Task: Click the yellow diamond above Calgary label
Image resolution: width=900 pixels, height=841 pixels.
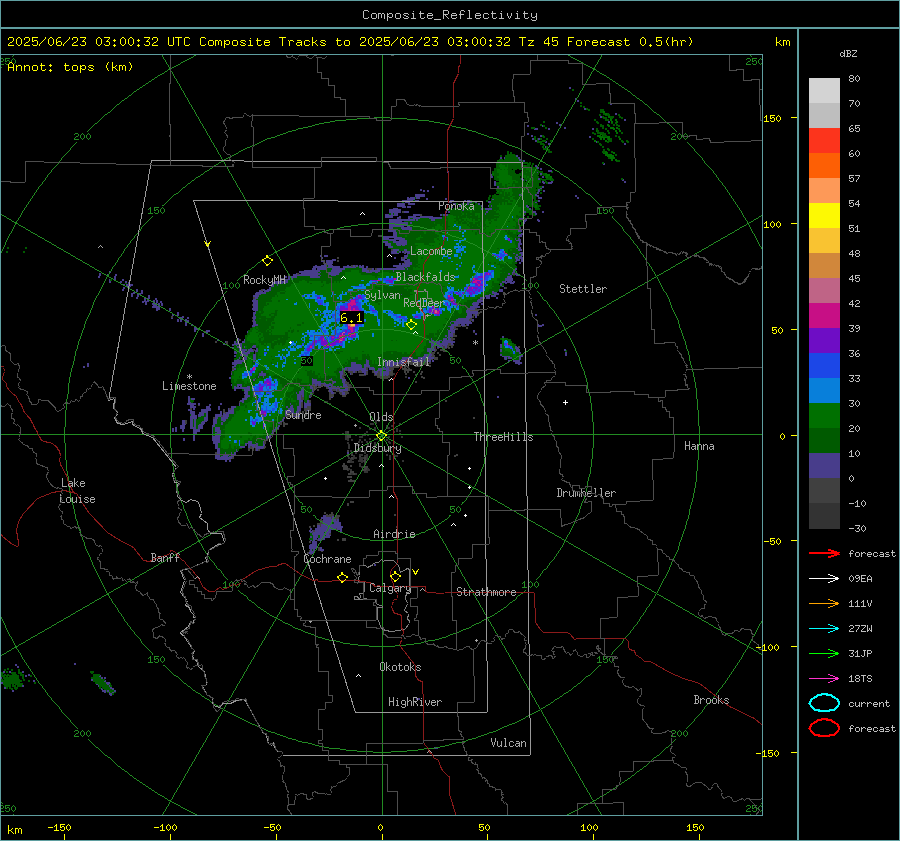Action: coord(395,576)
